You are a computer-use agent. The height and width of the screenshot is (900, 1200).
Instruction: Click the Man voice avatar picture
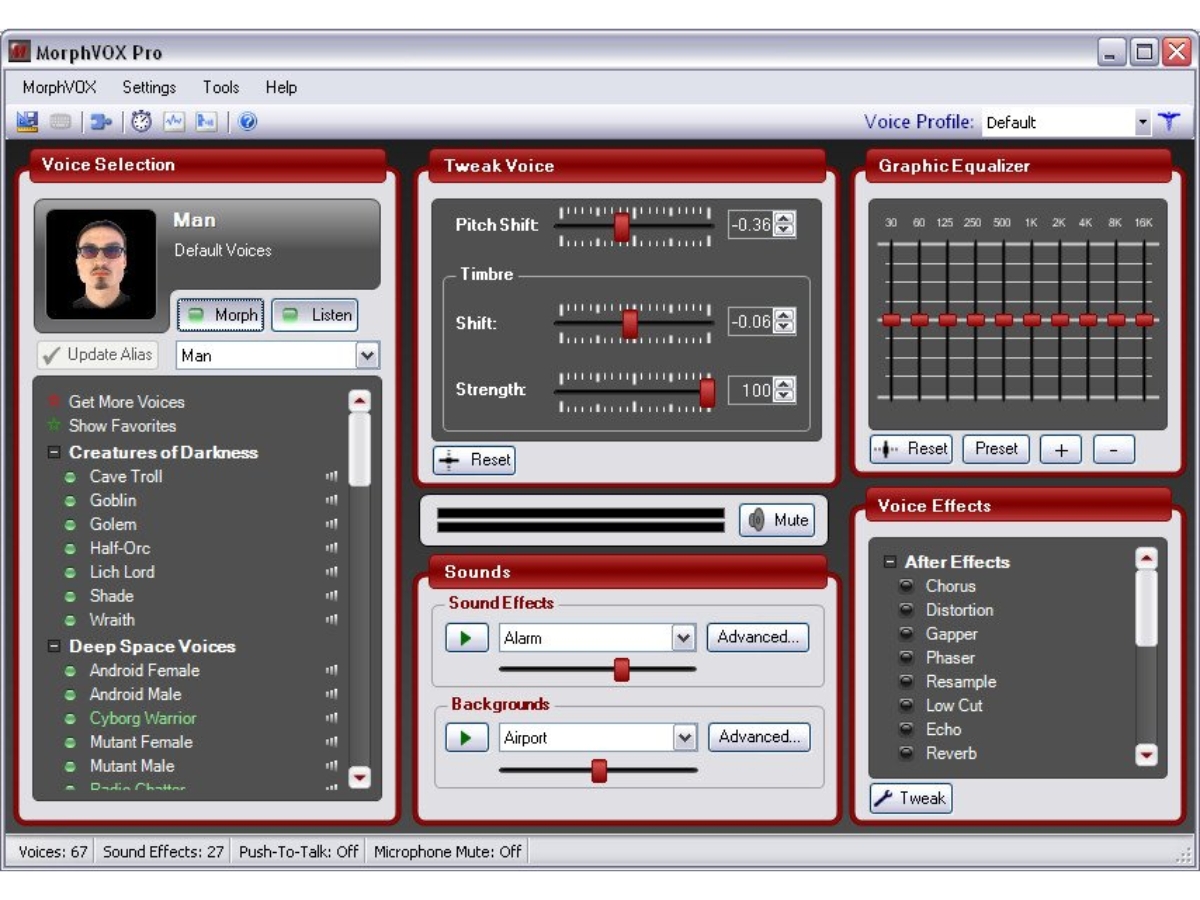(x=102, y=263)
